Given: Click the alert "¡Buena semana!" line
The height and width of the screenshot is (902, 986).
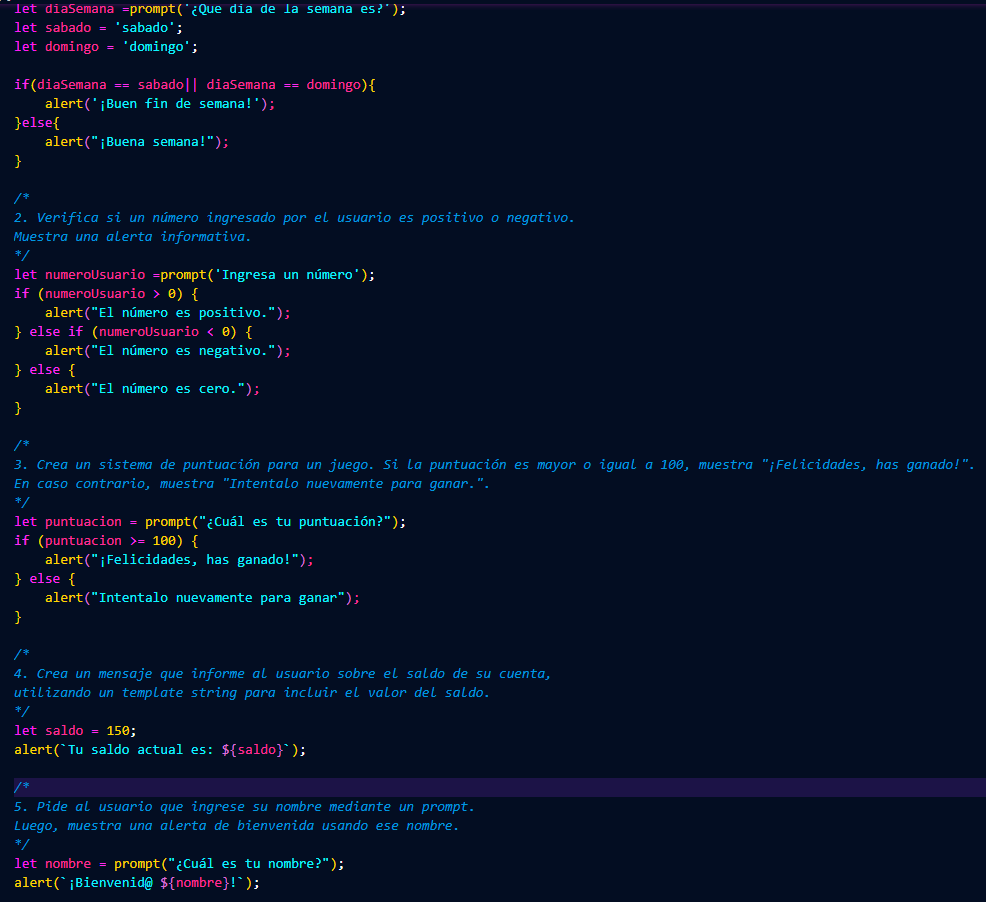Looking at the screenshot, I should pos(136,142).
